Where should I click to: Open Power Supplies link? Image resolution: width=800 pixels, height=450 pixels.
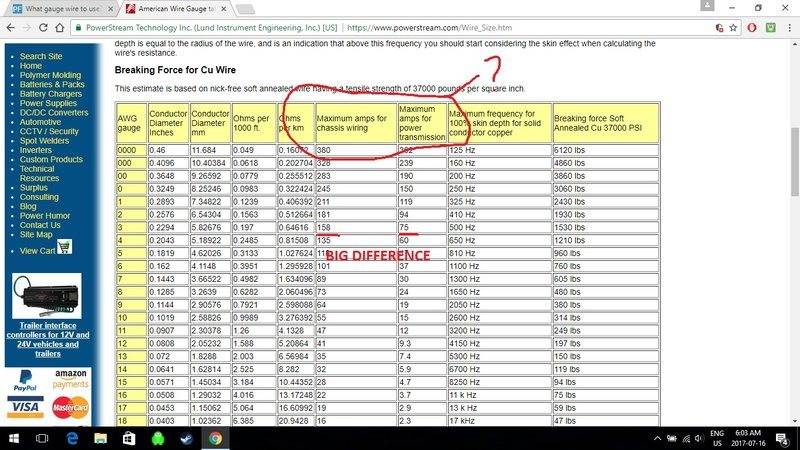coord(48,103)
